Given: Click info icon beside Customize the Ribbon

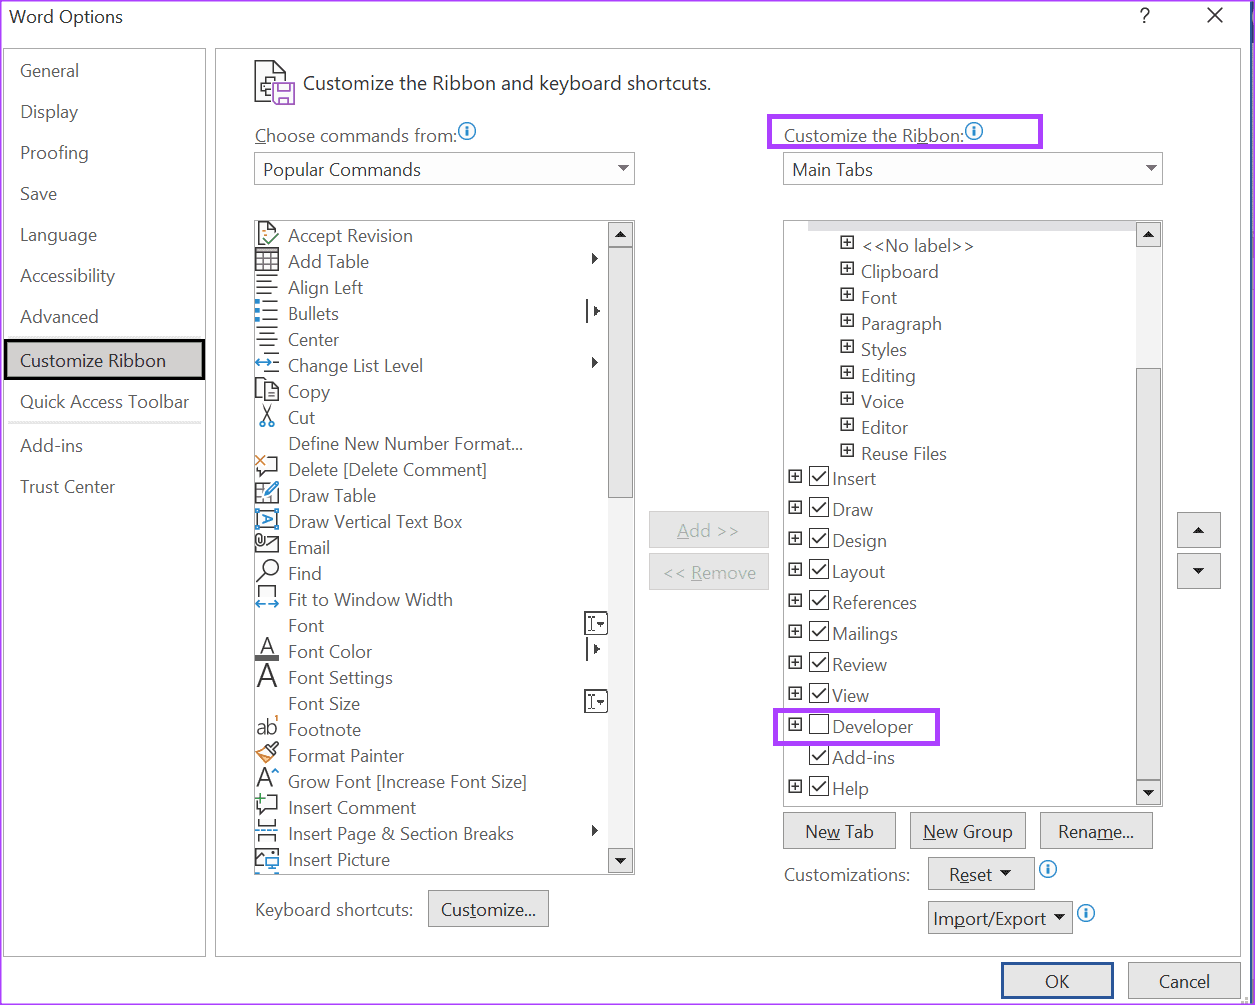Looking at the screenshot, I should click(974, 131).
